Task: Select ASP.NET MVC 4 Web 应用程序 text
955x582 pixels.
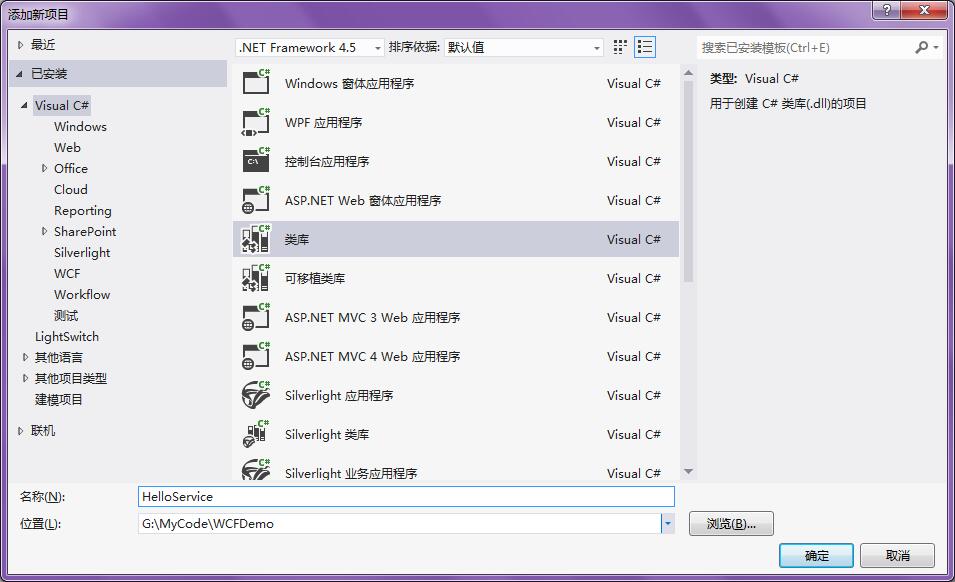Action: [x=372, y=356]
